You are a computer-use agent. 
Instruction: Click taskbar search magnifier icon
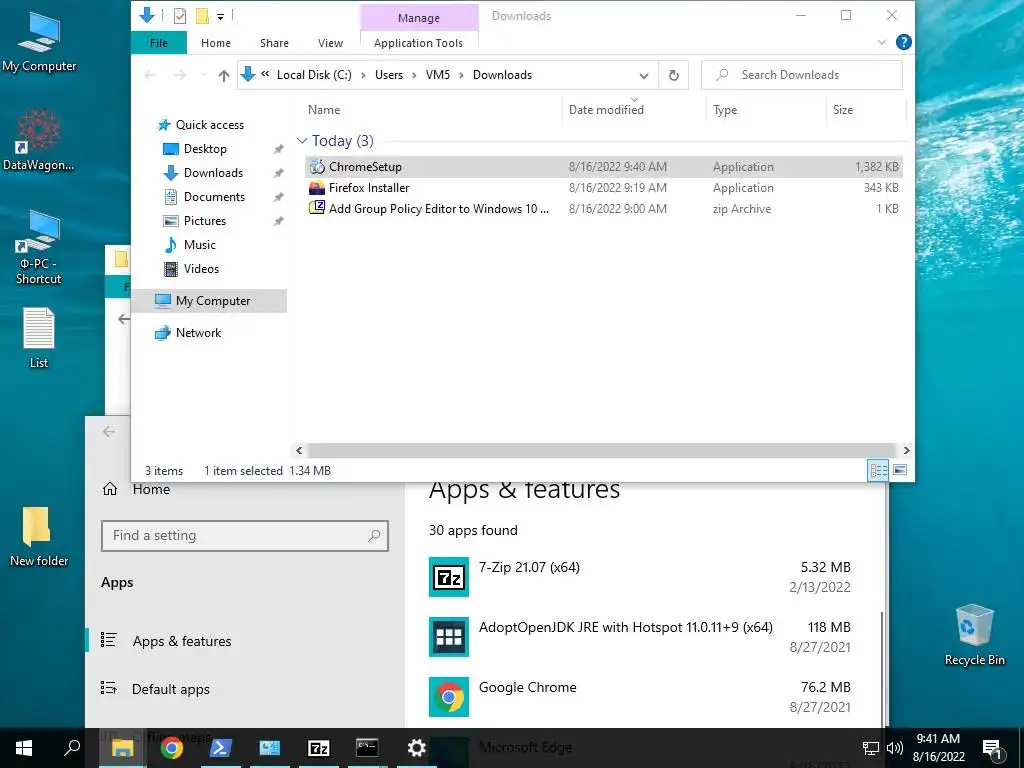click(x=72, y=748)
